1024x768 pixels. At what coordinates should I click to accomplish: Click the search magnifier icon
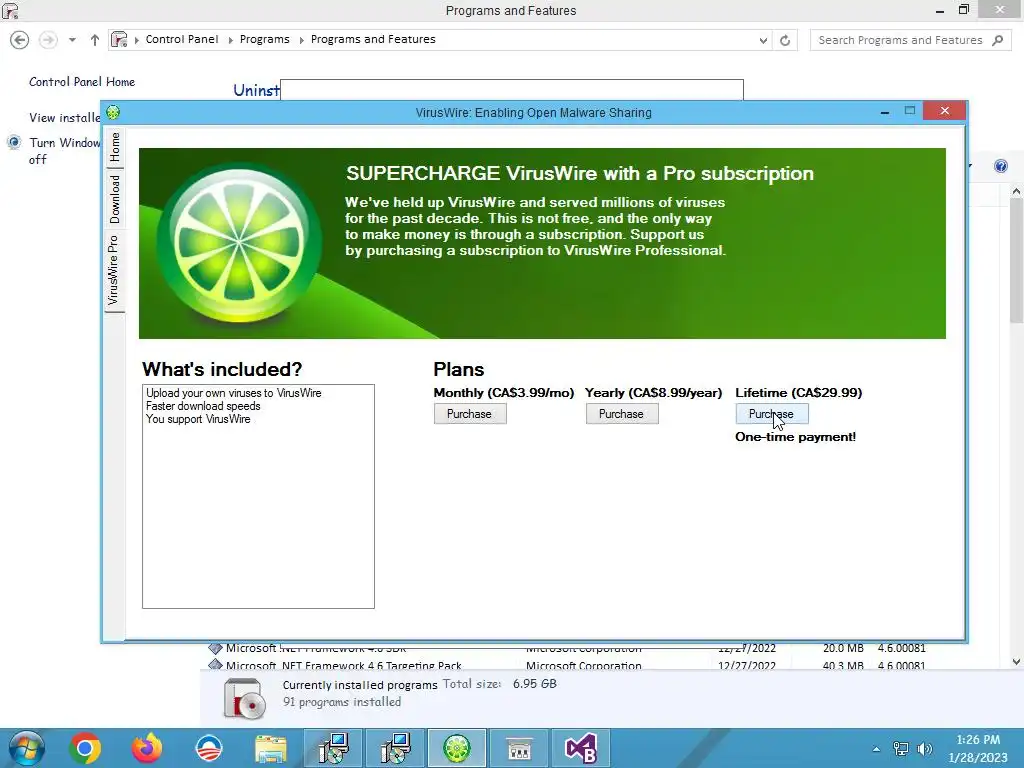point(997,40)
